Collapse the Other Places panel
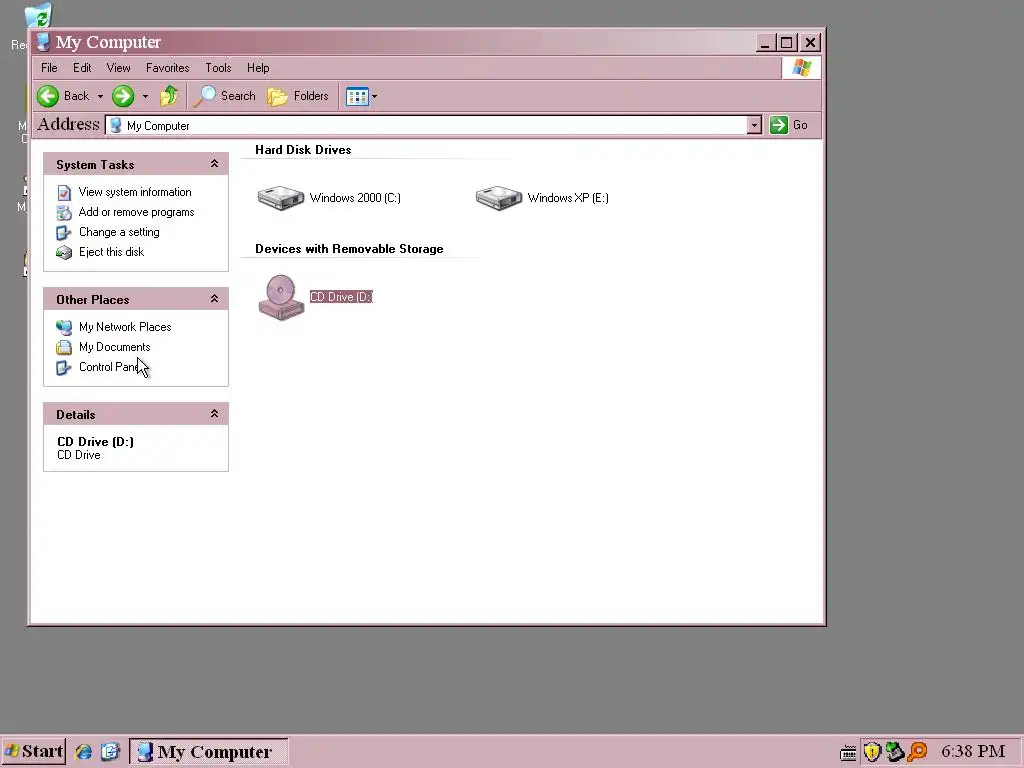The image size is (1024, 768). (214, 298)
